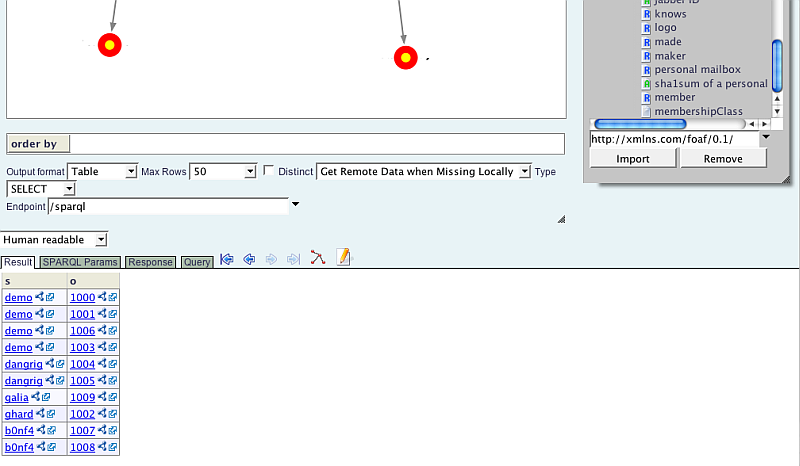Open the first b0nf4 link

(x=19, y=430)
